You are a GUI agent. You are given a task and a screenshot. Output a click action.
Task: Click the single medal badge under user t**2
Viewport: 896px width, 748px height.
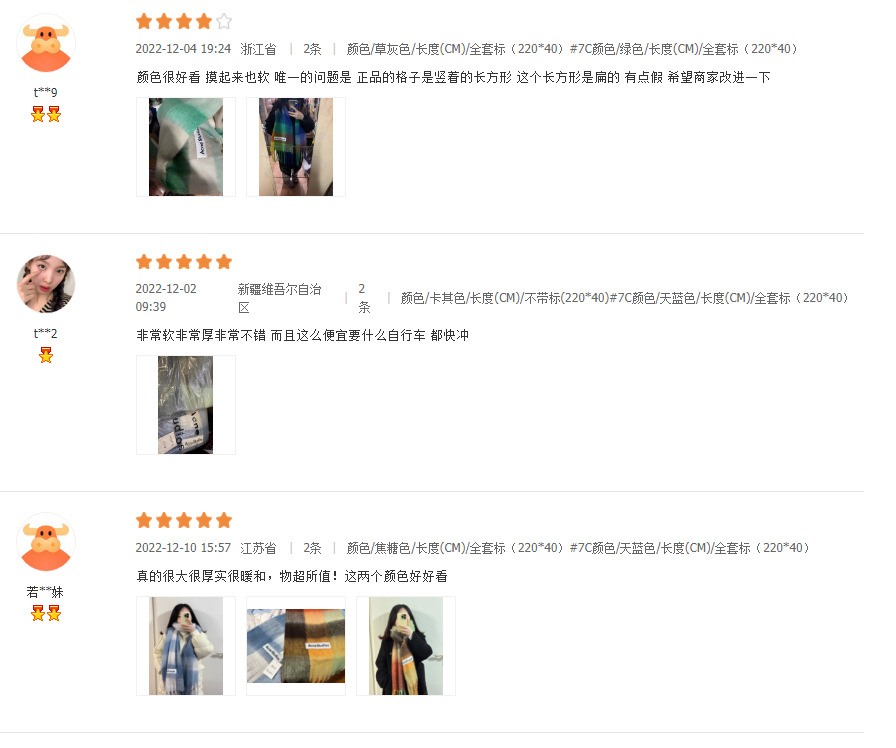pos(46,355)
